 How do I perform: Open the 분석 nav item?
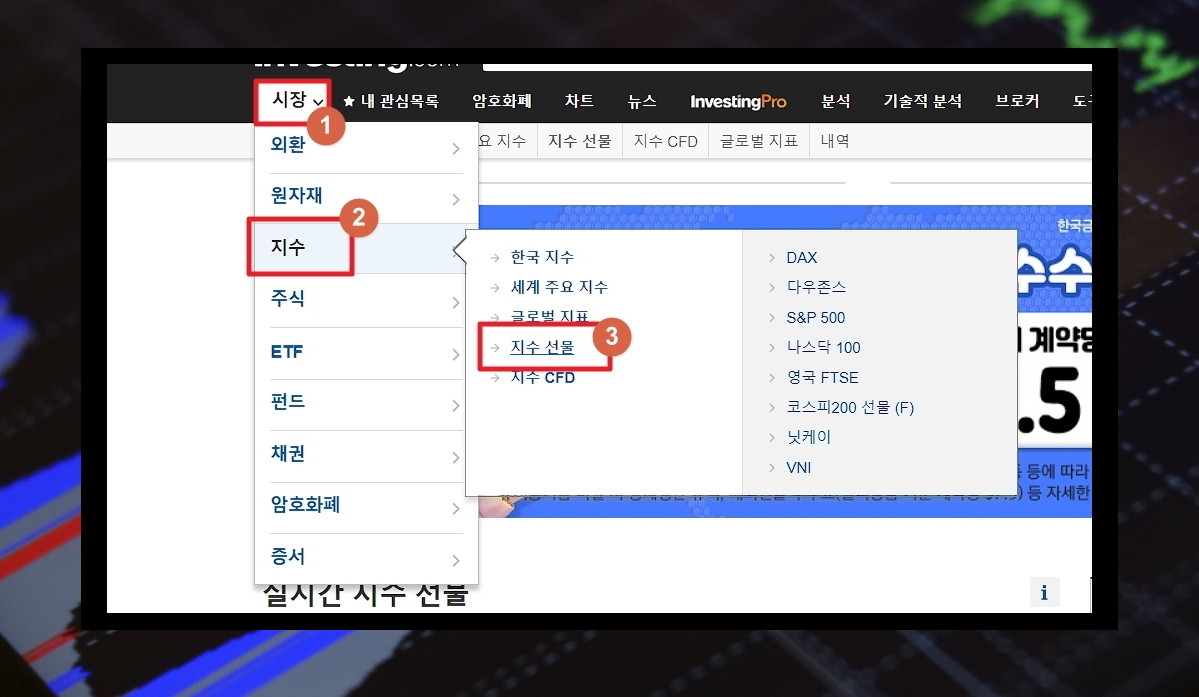coord(836,101)
